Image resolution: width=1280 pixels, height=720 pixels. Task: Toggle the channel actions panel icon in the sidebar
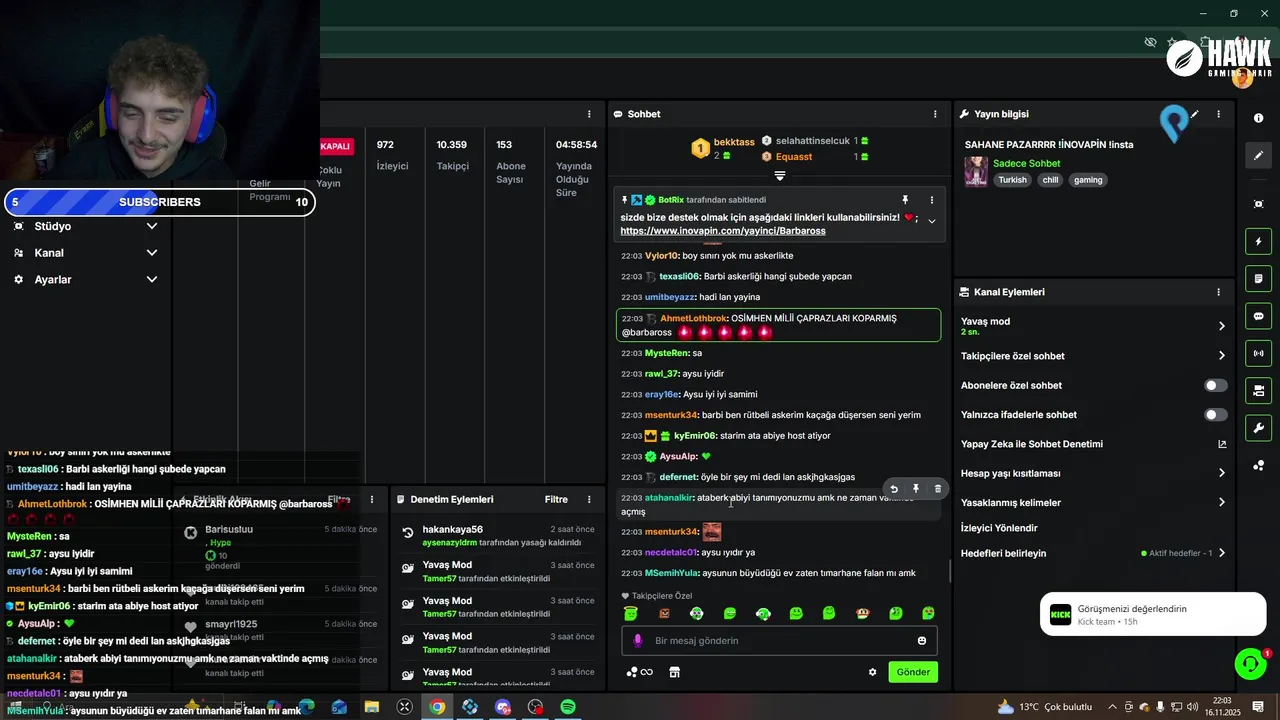pos(1258,390)
